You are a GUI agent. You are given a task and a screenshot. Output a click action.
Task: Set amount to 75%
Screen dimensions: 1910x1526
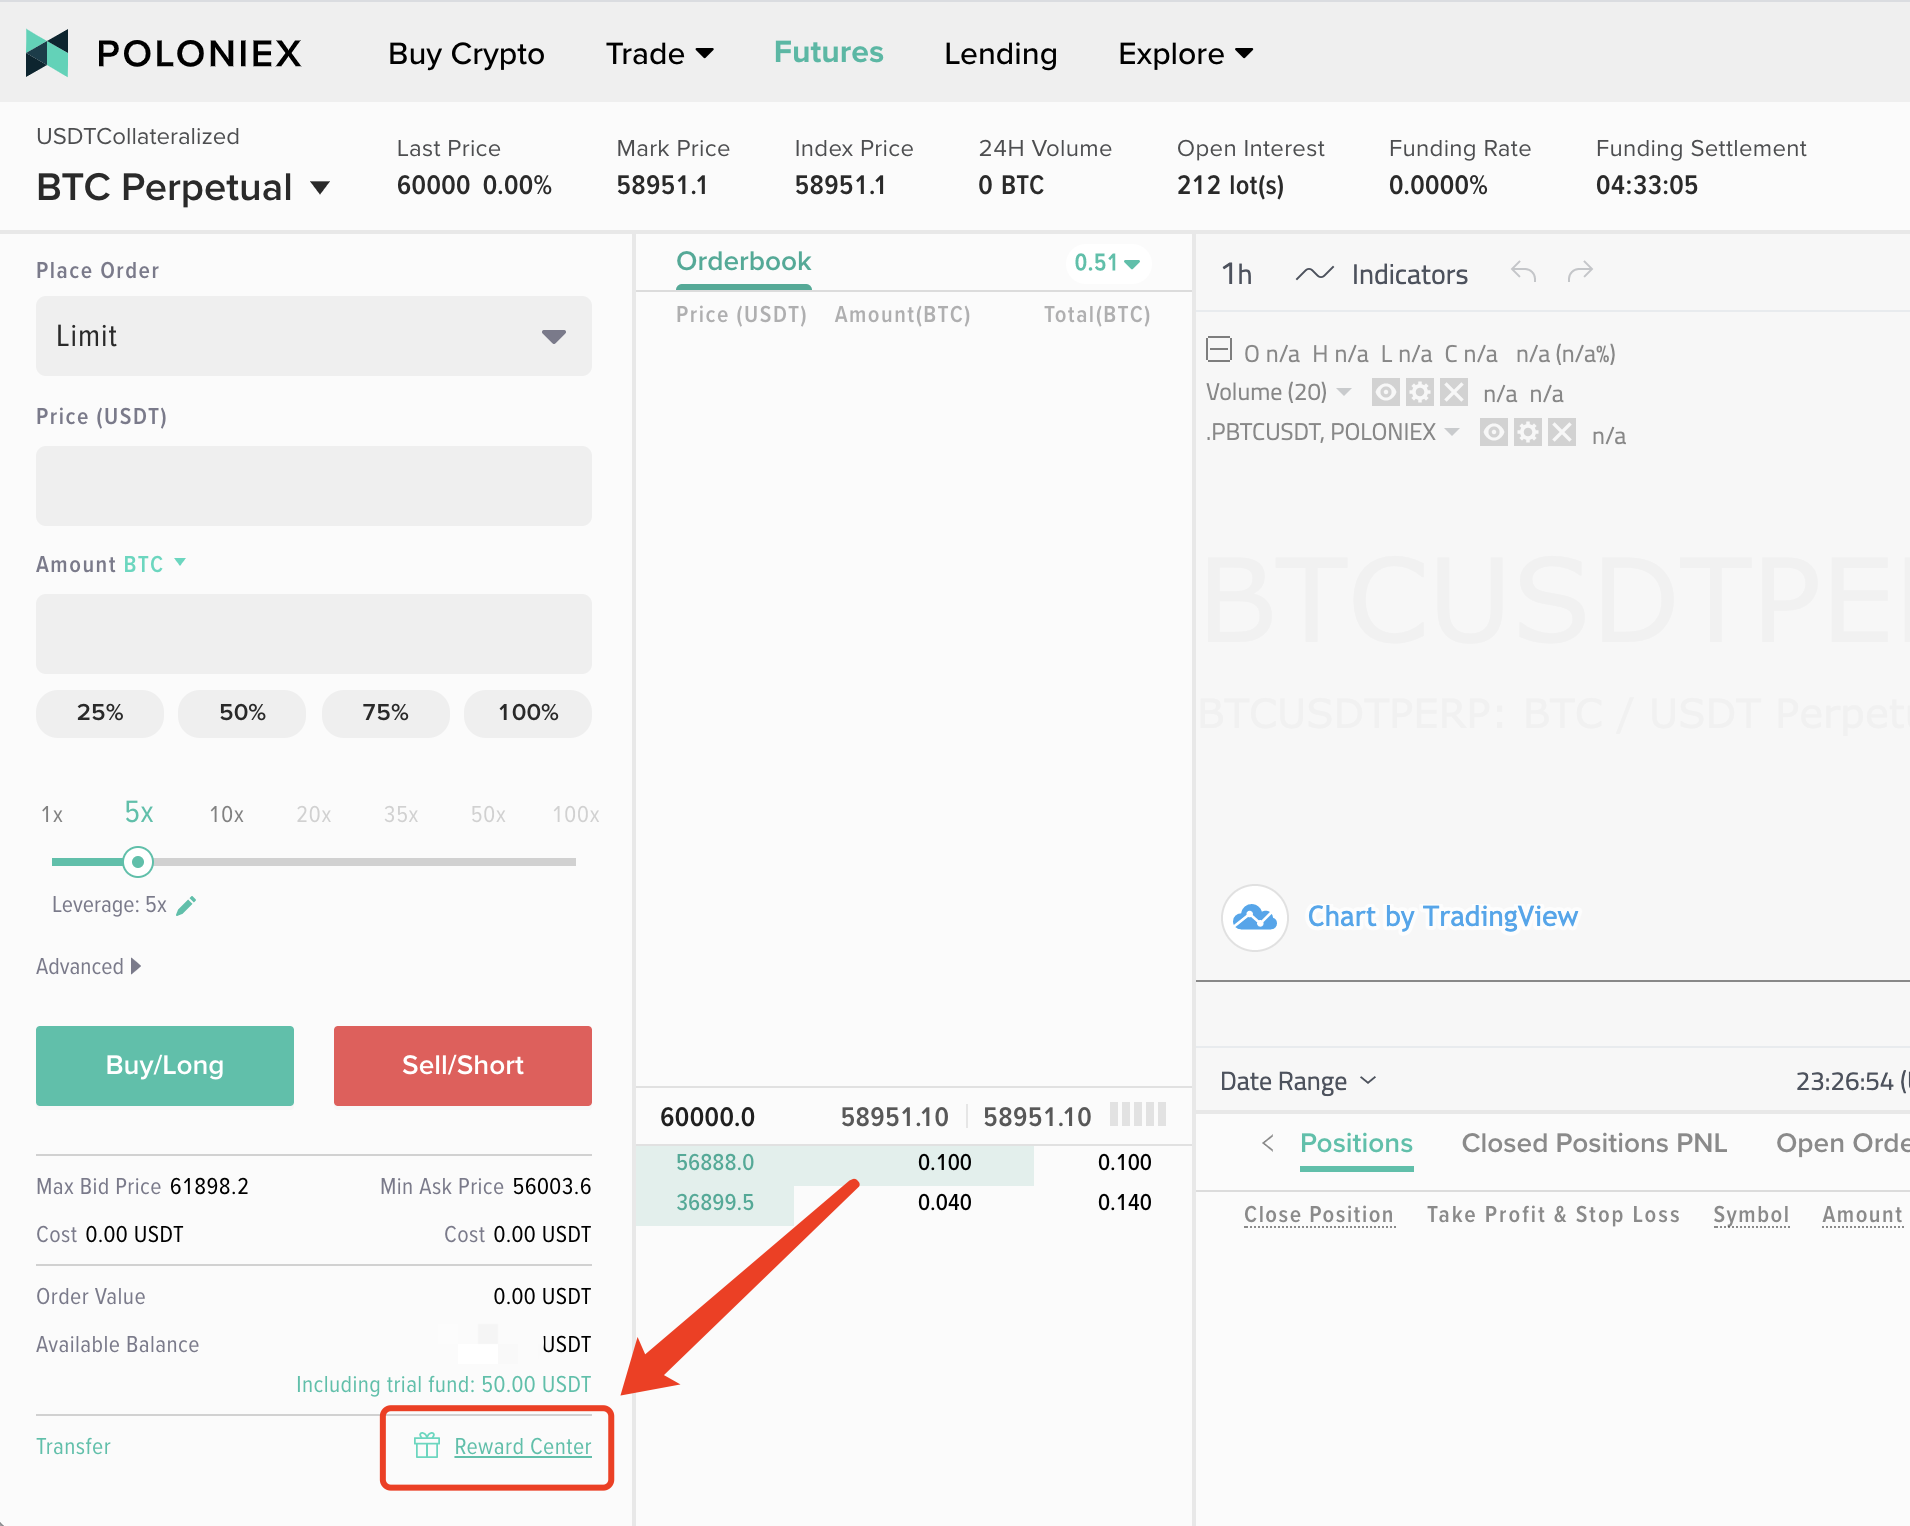[x=386, y=713]
